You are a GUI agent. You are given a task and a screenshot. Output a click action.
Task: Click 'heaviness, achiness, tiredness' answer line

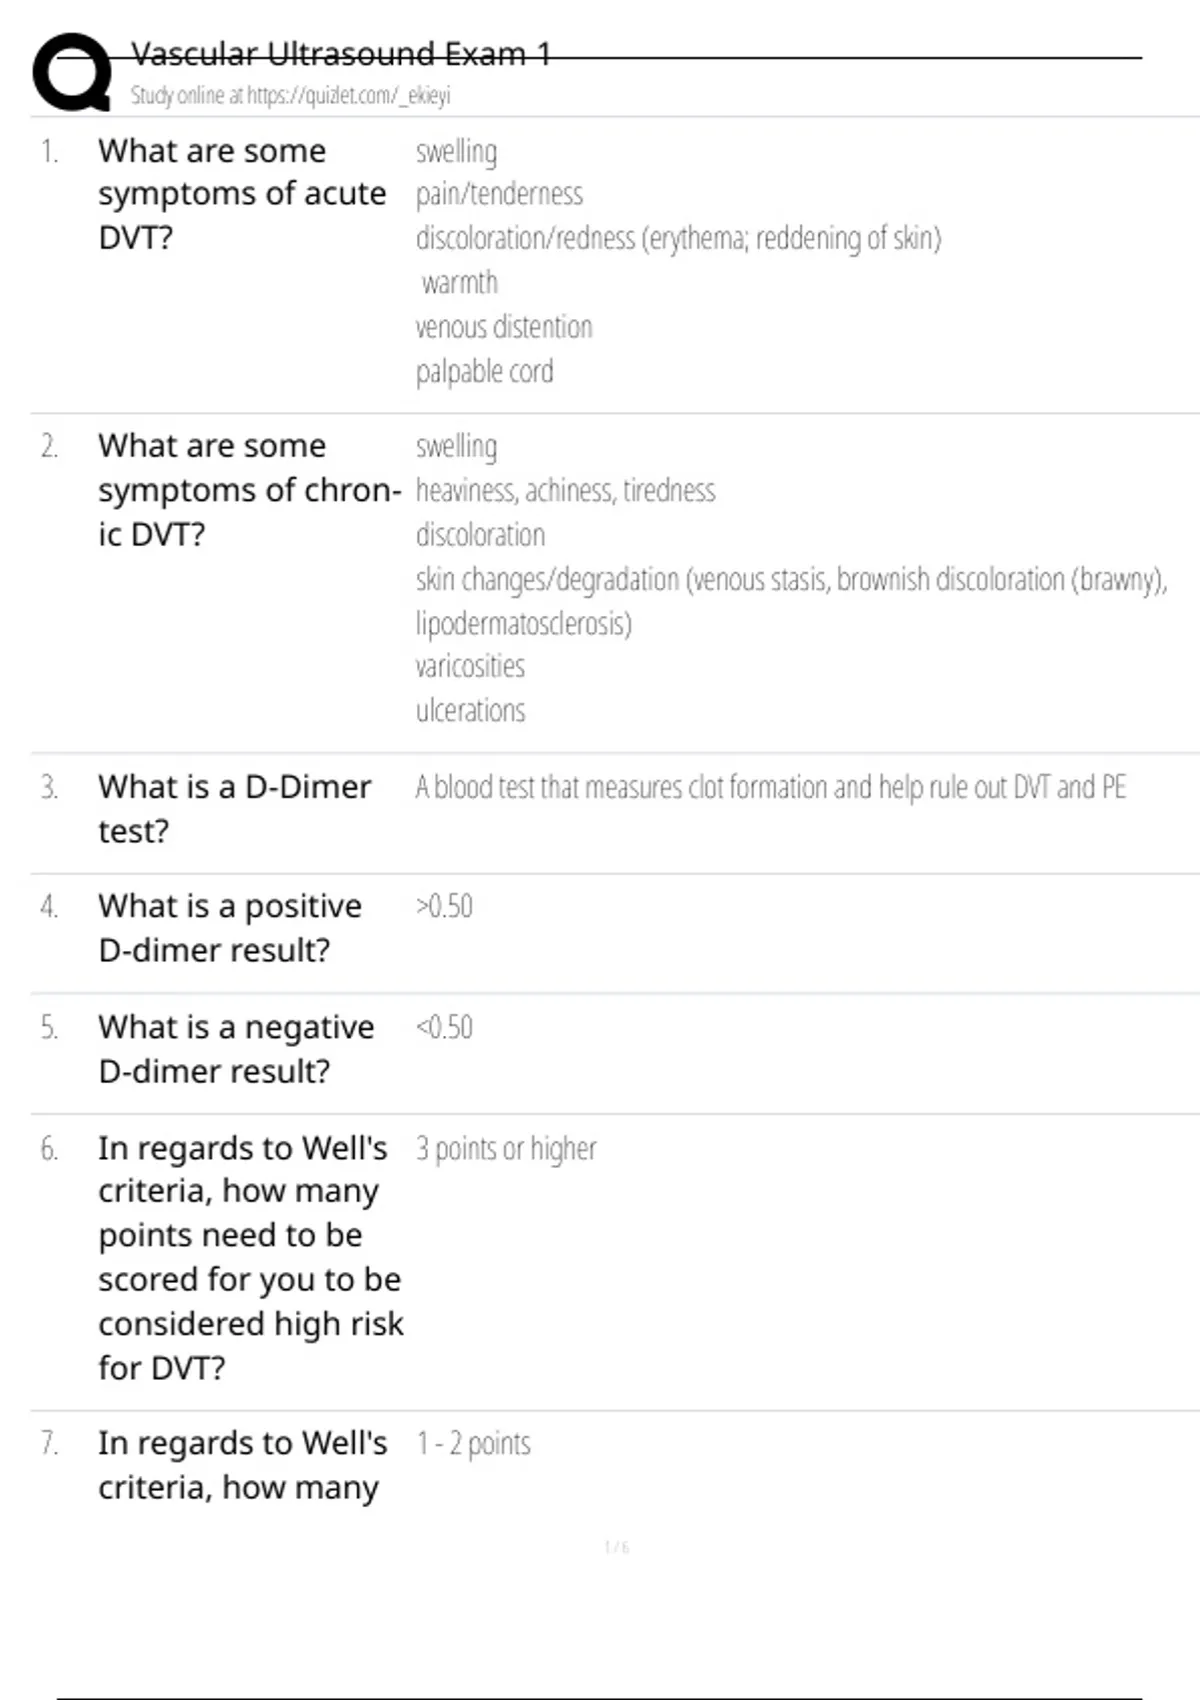[x=565, y=491]
